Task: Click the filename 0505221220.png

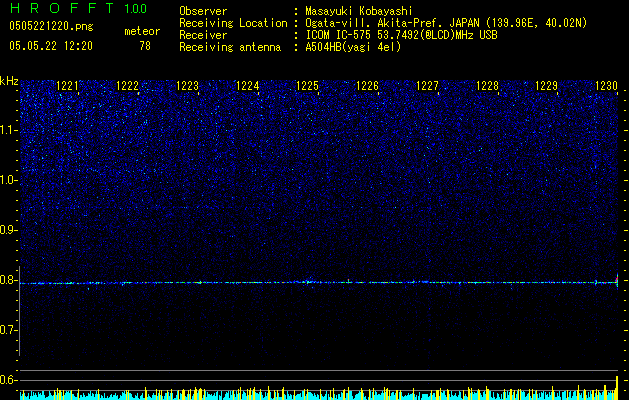Action: tap(51, 26)
